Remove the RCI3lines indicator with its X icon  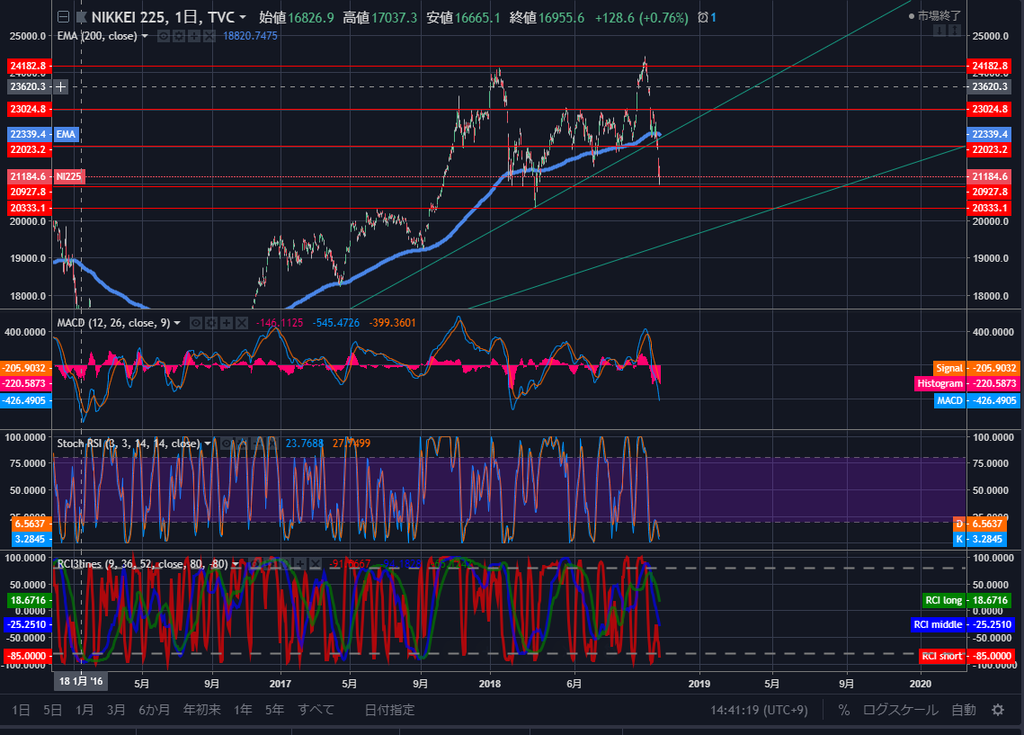(315, 563)
